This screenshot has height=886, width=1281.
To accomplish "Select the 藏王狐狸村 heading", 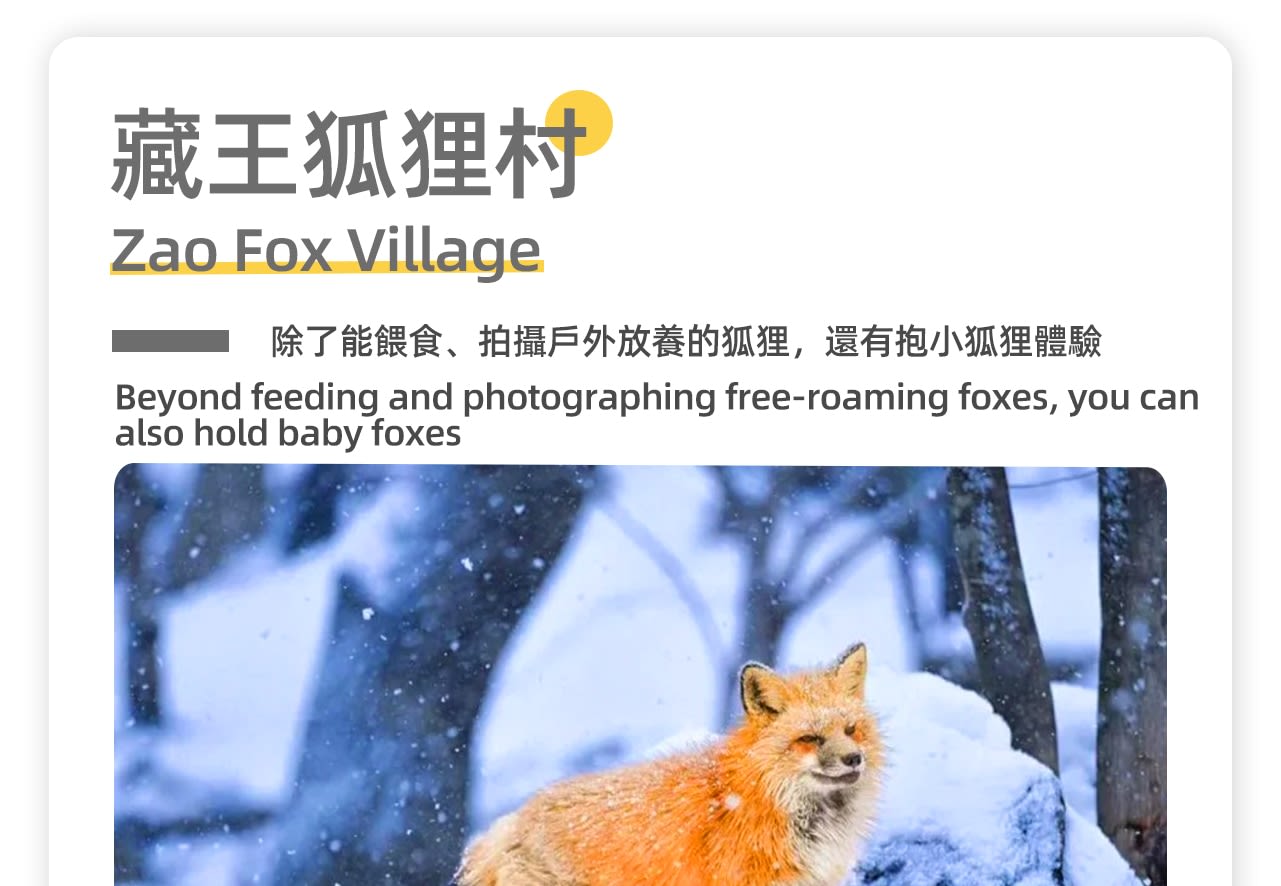I will pos(347,155).
